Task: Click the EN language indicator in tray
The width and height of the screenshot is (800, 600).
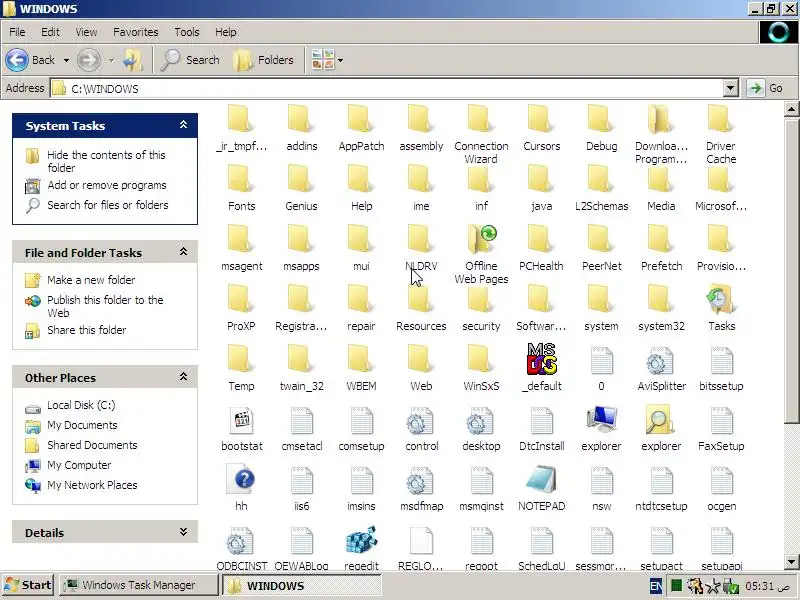Action: pyautogui.click(x=656, y=586)
